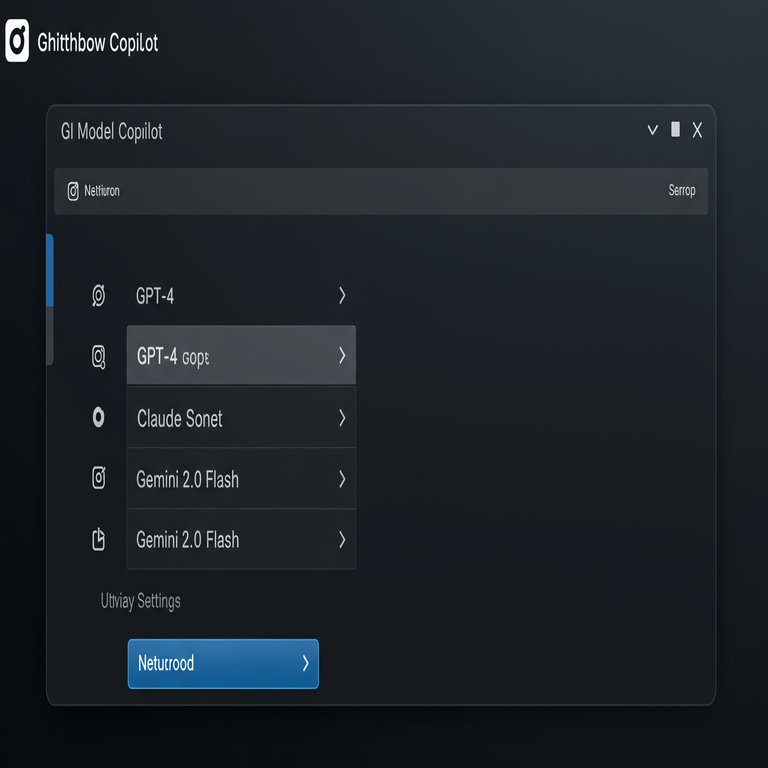
Task: Click the blue scrollbar thumb on left edge
Action: pos(49,270)
